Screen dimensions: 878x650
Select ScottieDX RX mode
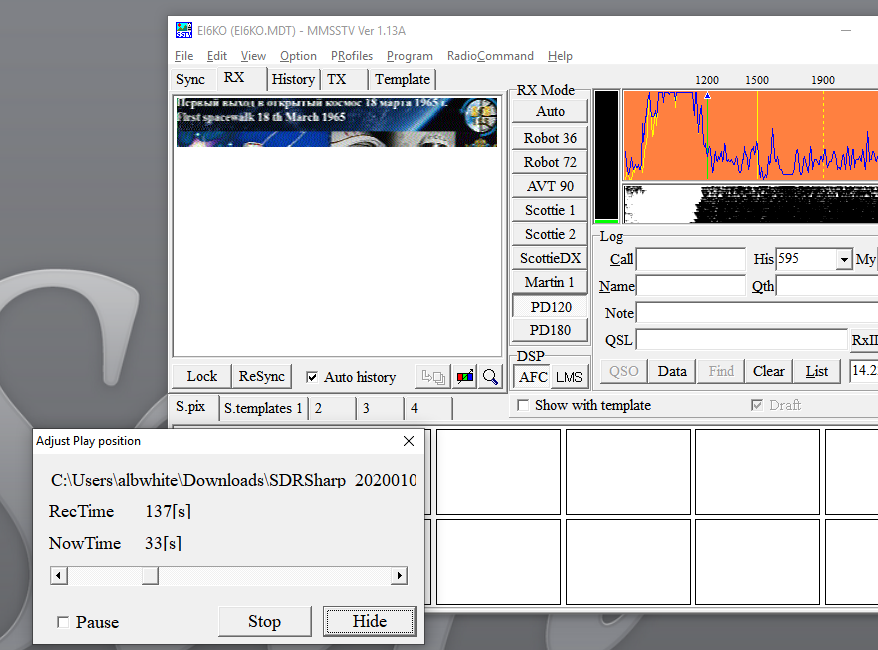[x=550, y=259]
